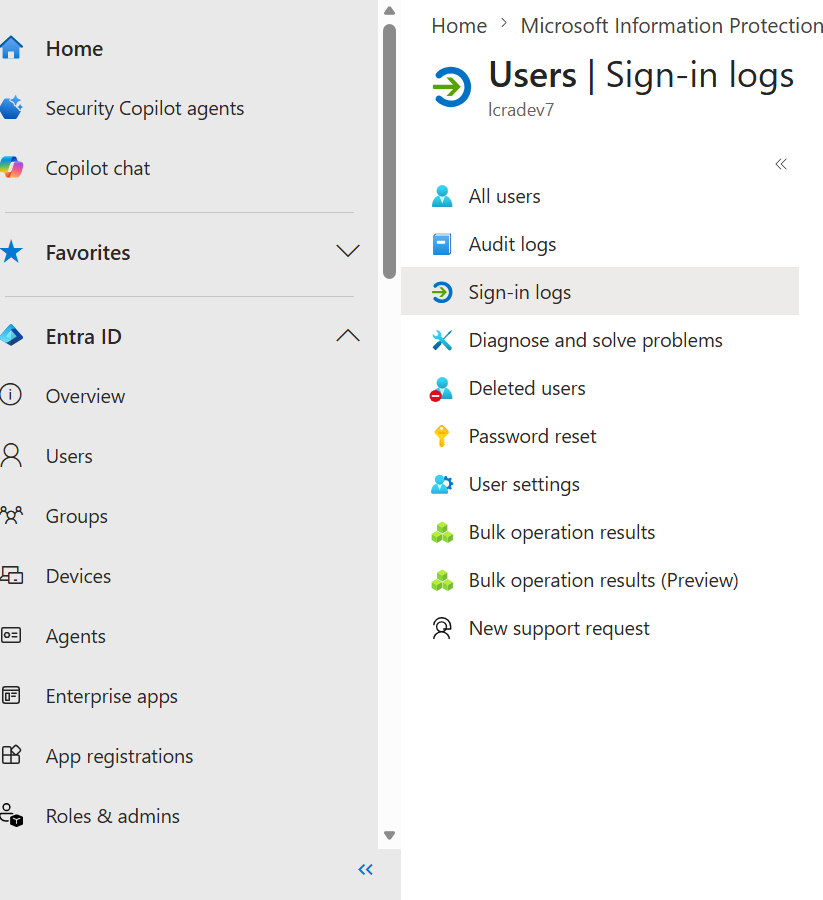
Task: Select User settings text
Action: coord(524,485)
